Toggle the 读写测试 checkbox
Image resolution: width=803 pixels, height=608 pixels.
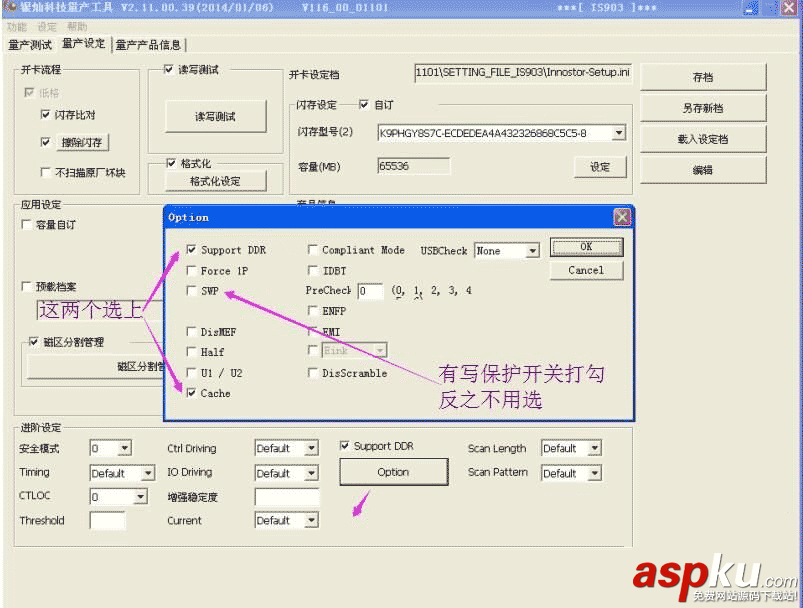(168, 69)
